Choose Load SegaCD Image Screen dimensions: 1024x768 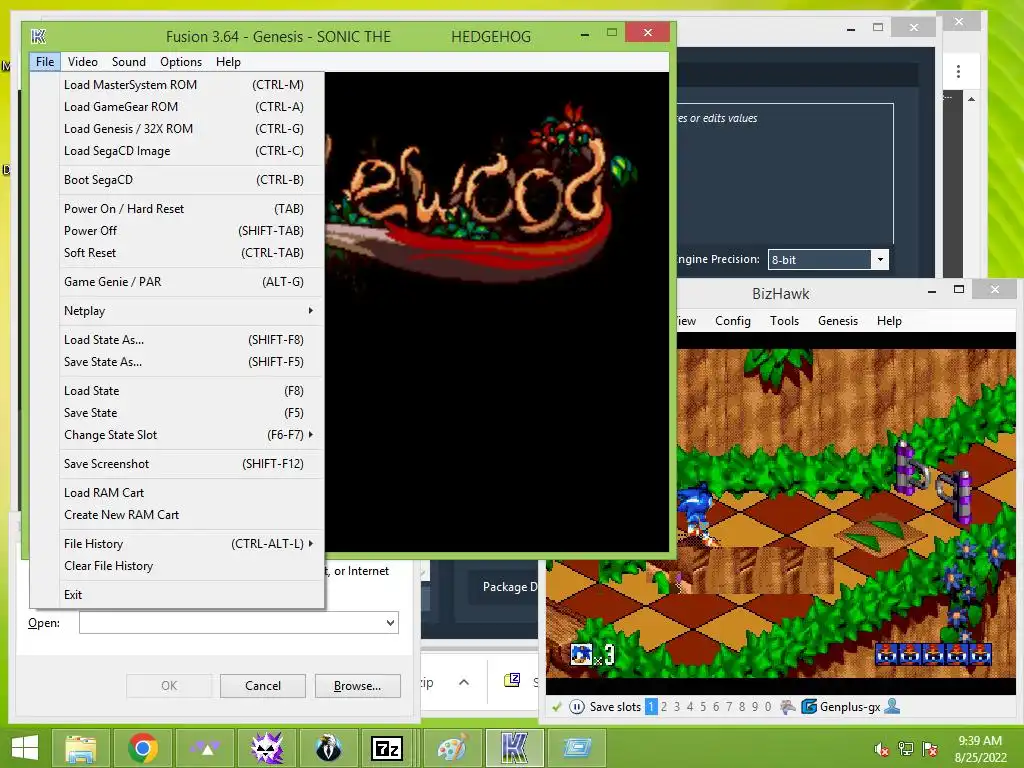189,151
